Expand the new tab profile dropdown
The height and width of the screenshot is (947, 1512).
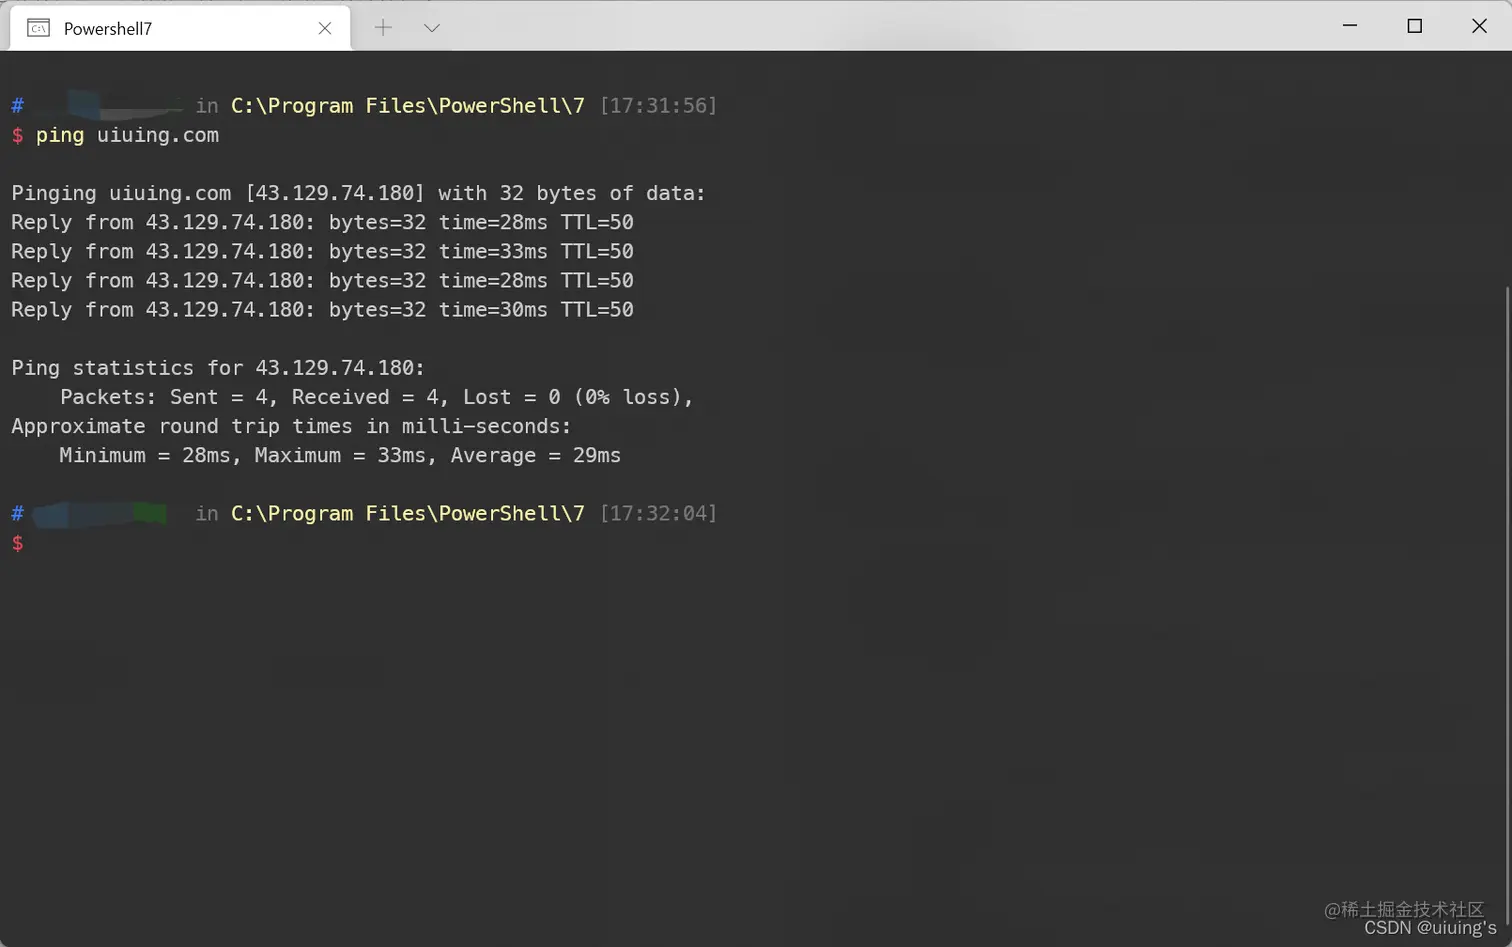click(x=431, y=28)
